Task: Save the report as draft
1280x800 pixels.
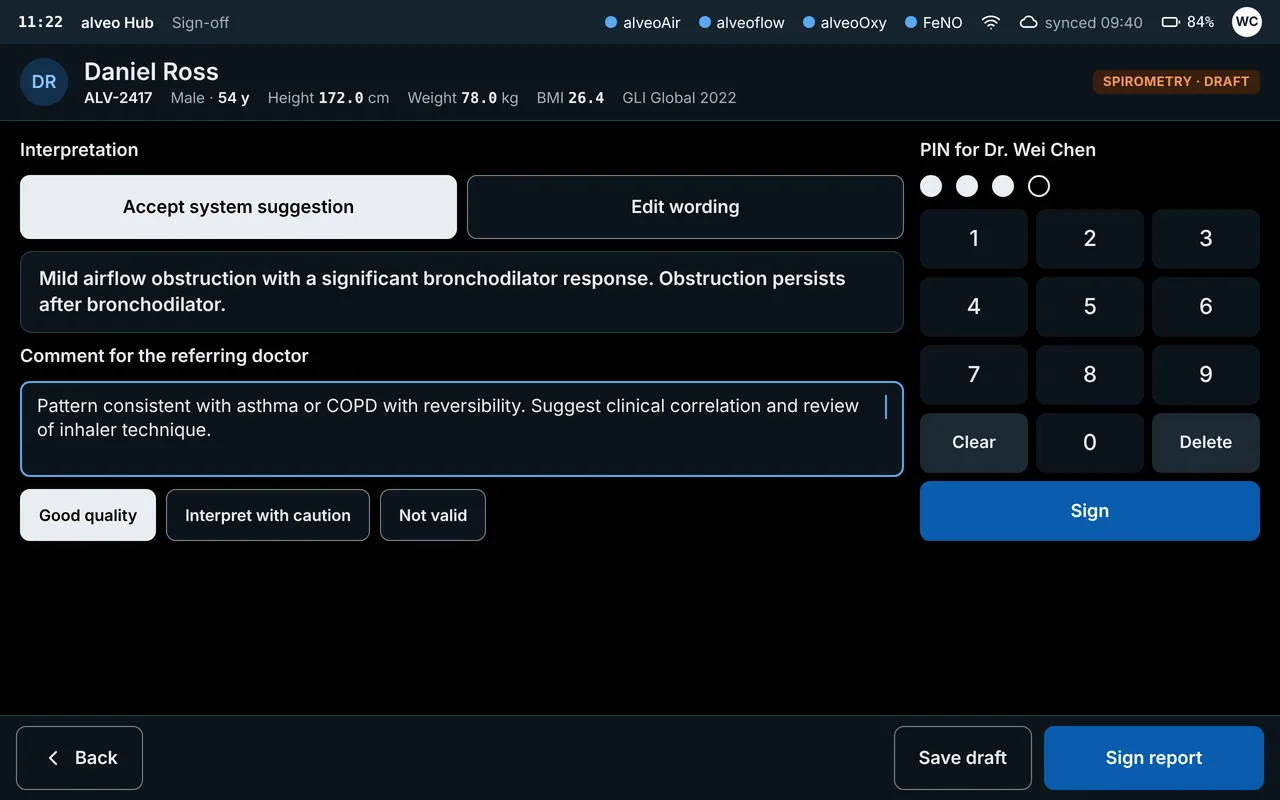Action: [x=963, y=758]
